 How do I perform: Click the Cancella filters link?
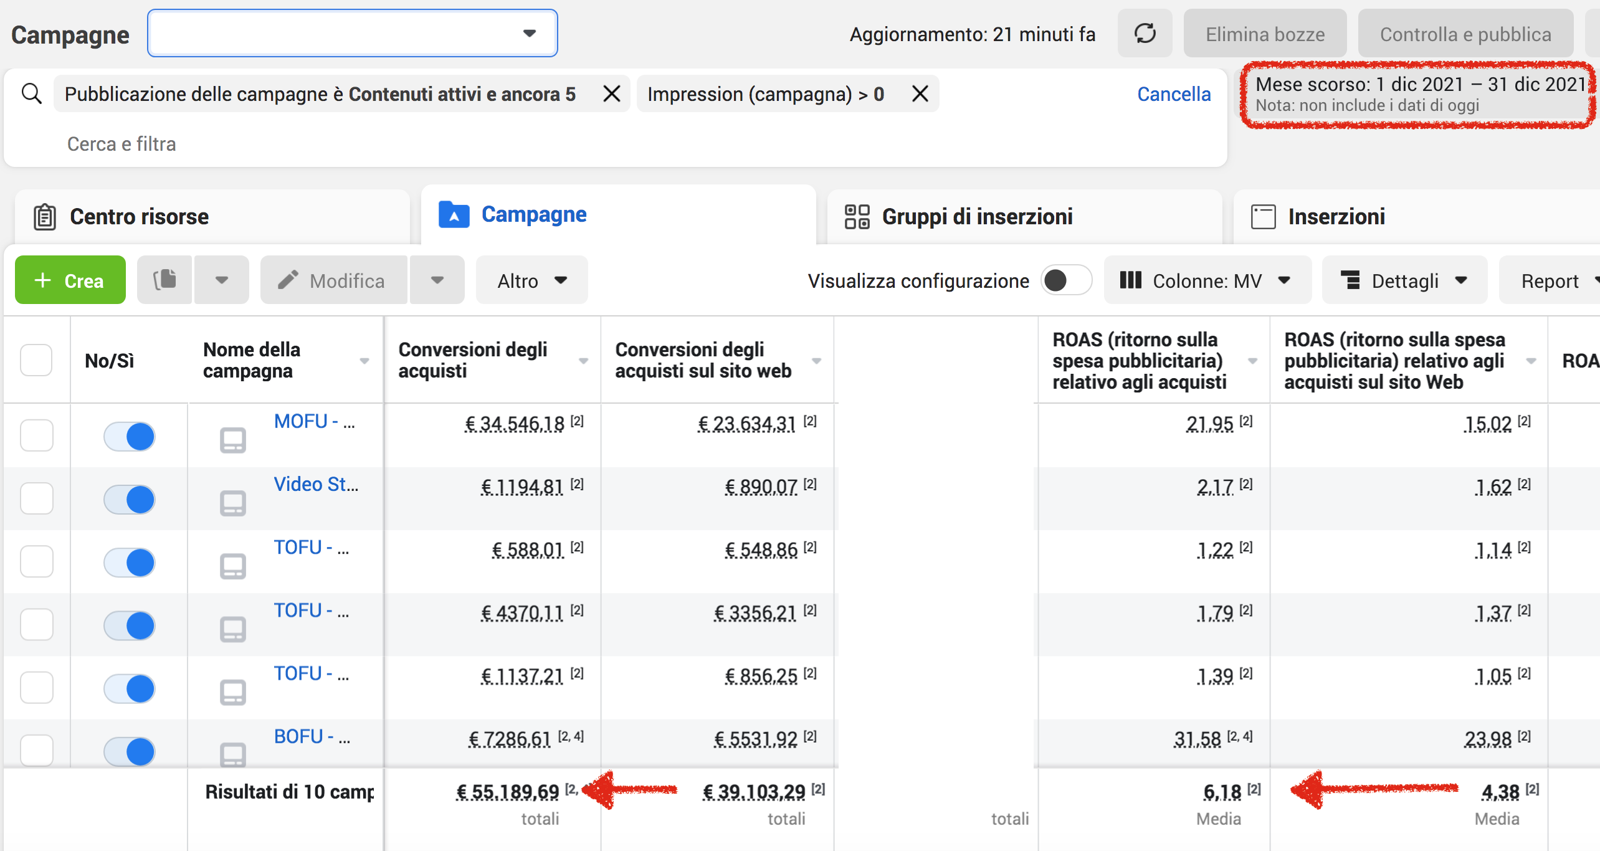click(x=1174, y=94)
